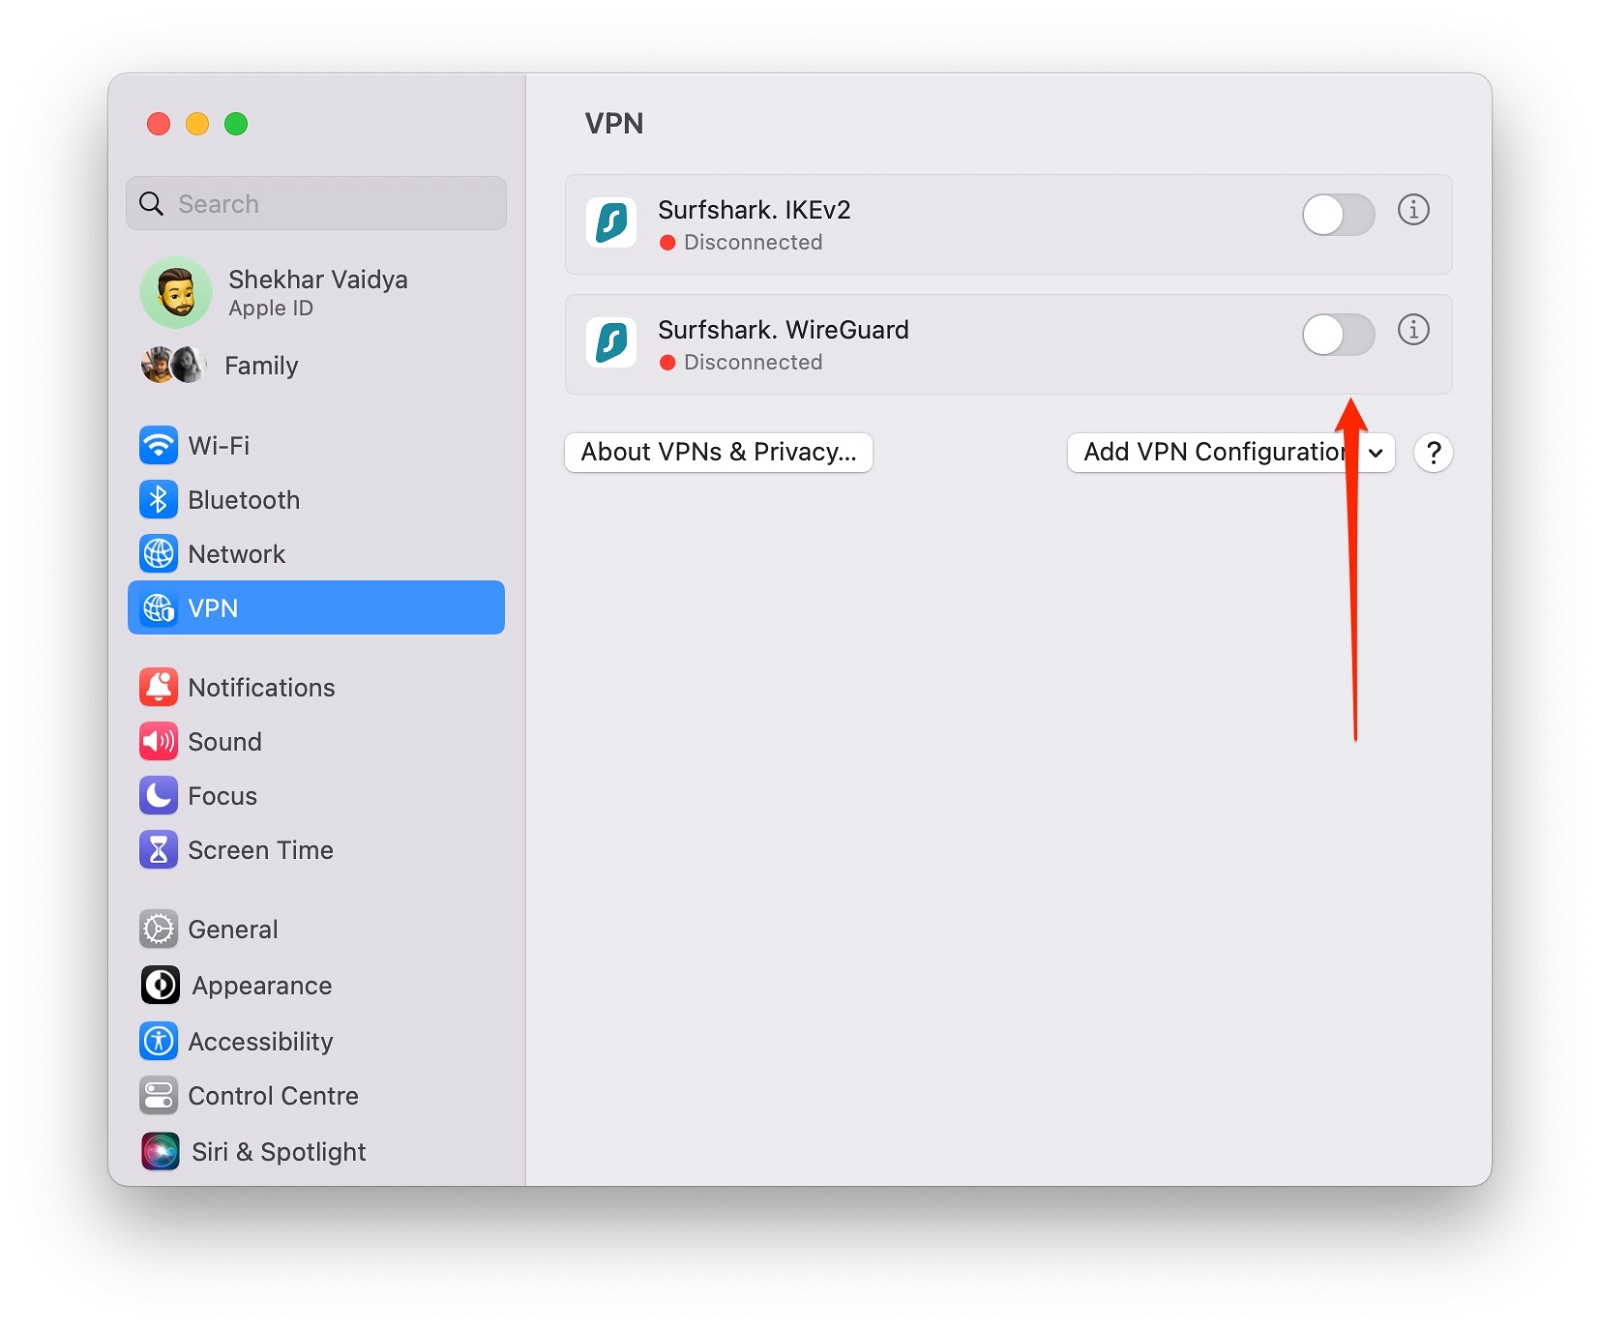This screenshot has width=1600, height=1329.
Task: Open Siri & Spotlight settings
Action: (x=316, y=1151)
